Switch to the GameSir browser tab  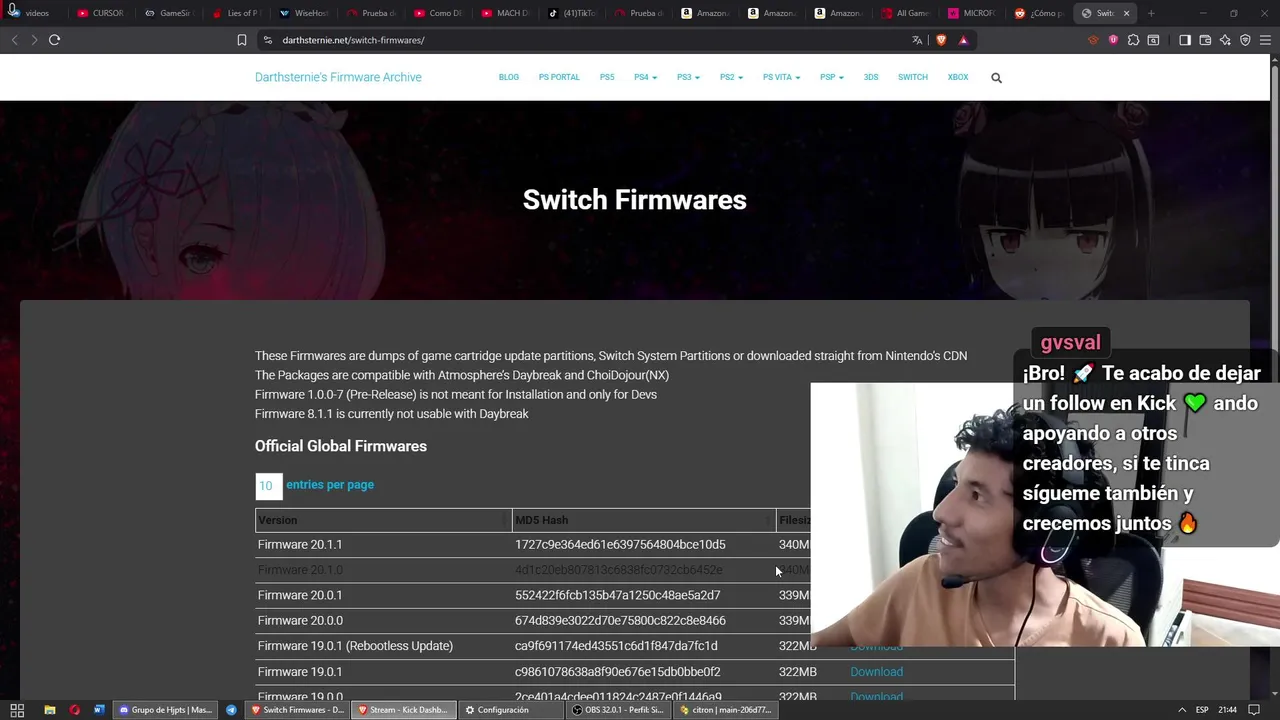tap(168, 13)
